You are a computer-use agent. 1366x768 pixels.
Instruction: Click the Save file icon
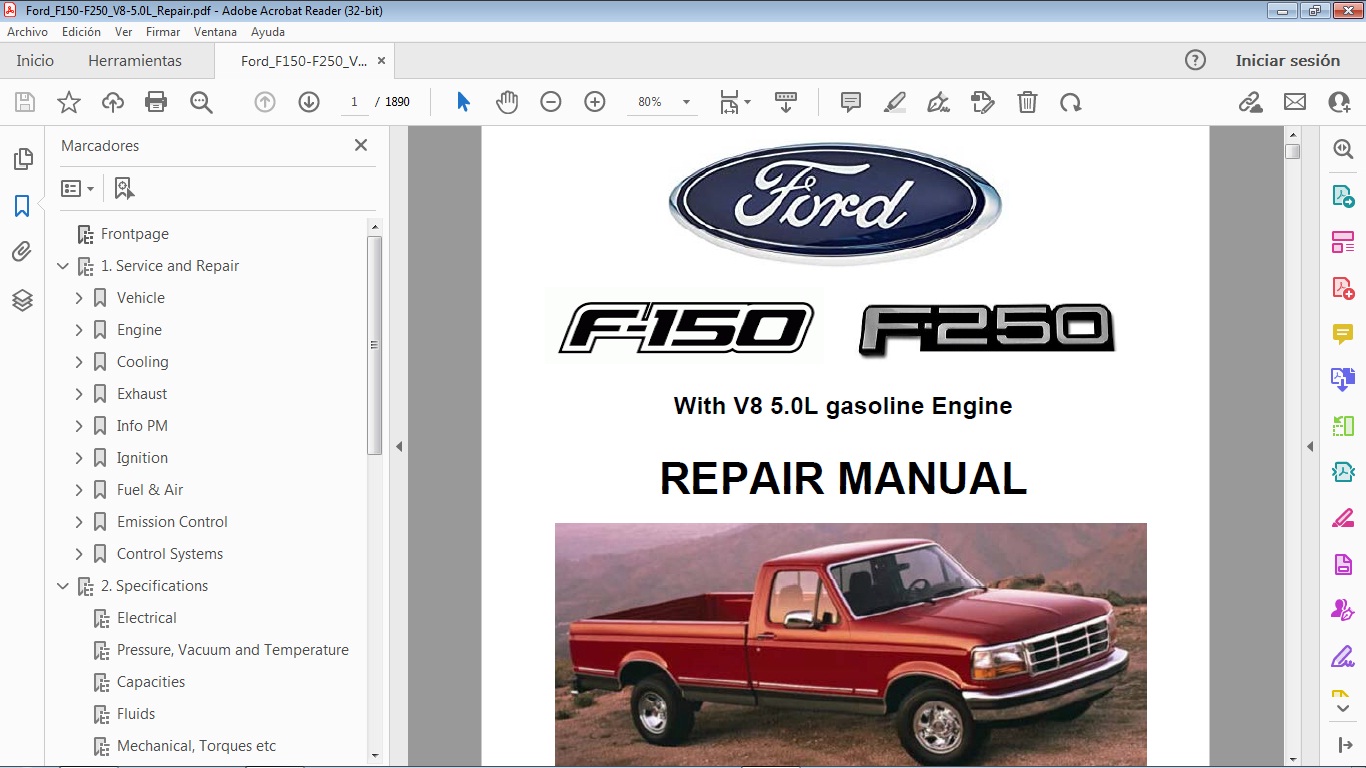pyautogui.click(x=25, y=102)
